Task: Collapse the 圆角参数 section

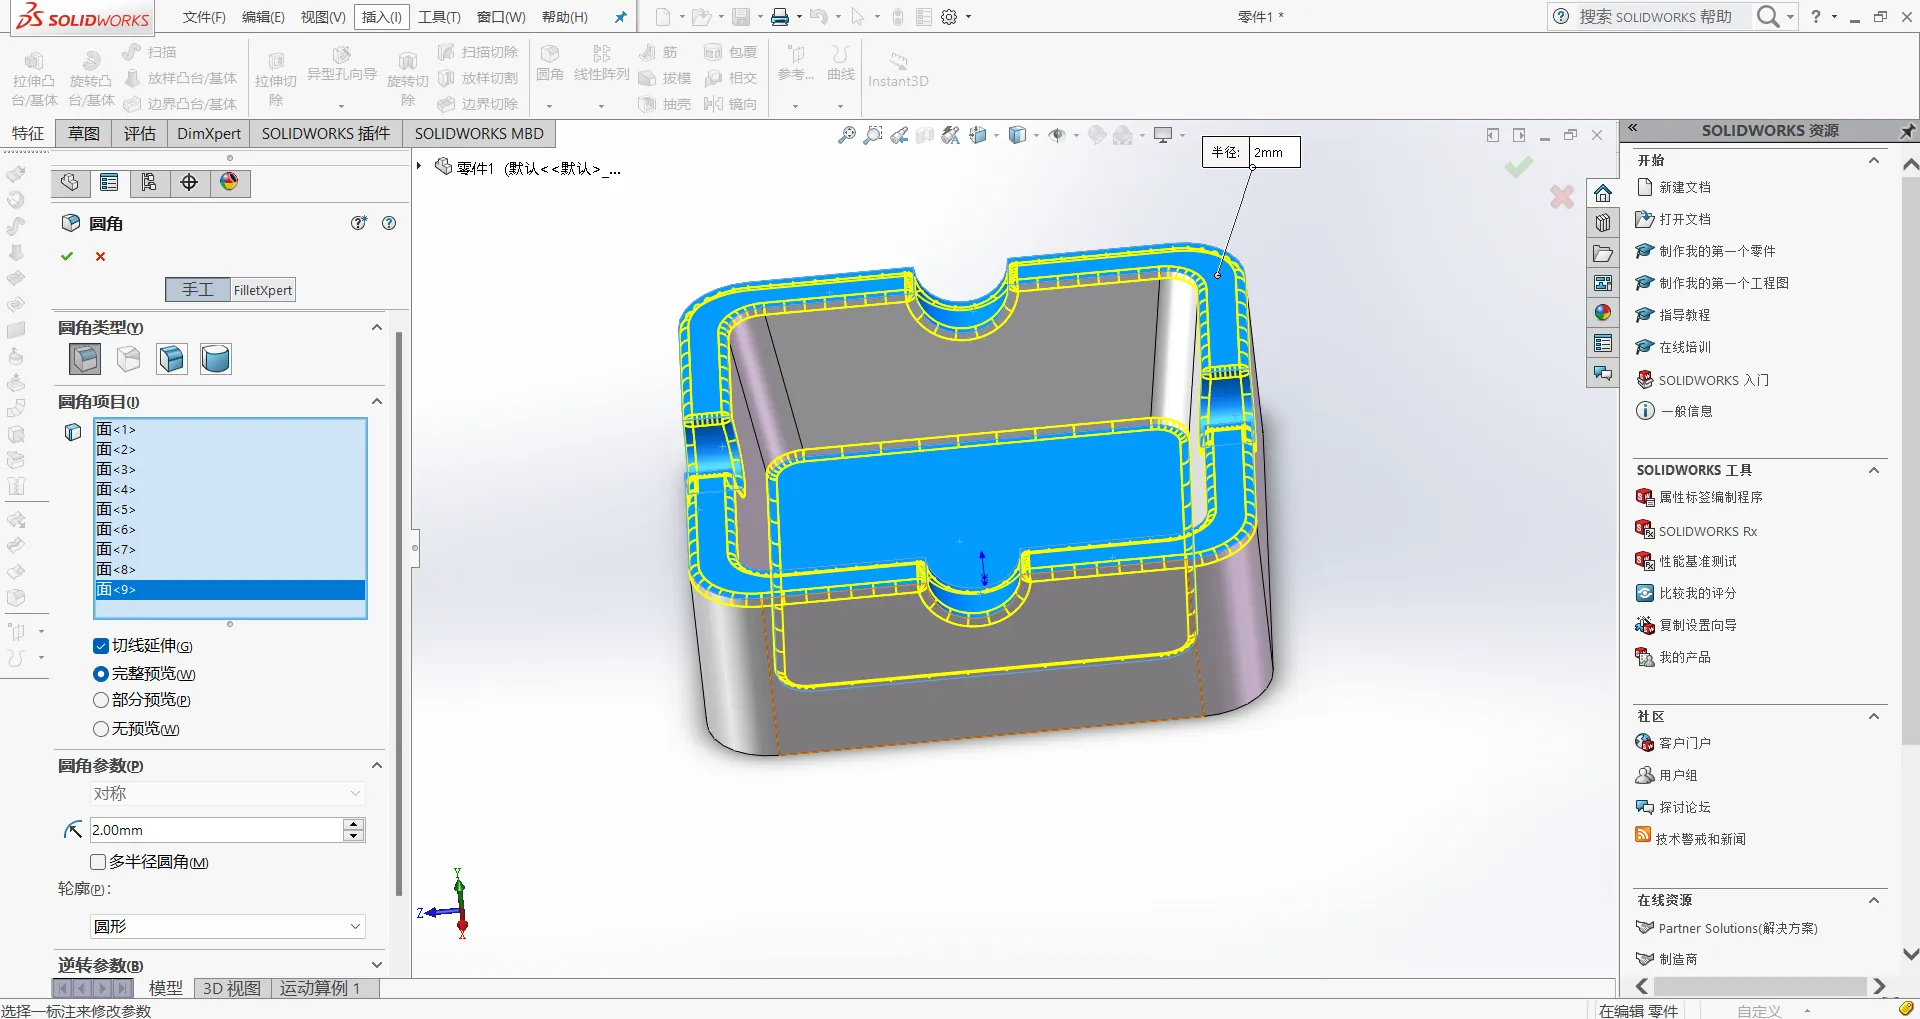Action: tap(377, 765)
